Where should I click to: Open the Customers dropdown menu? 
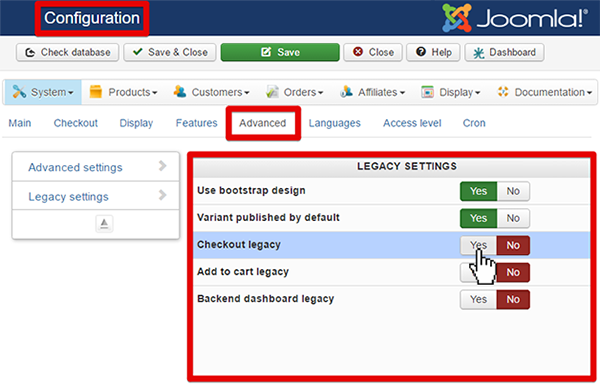211,92
